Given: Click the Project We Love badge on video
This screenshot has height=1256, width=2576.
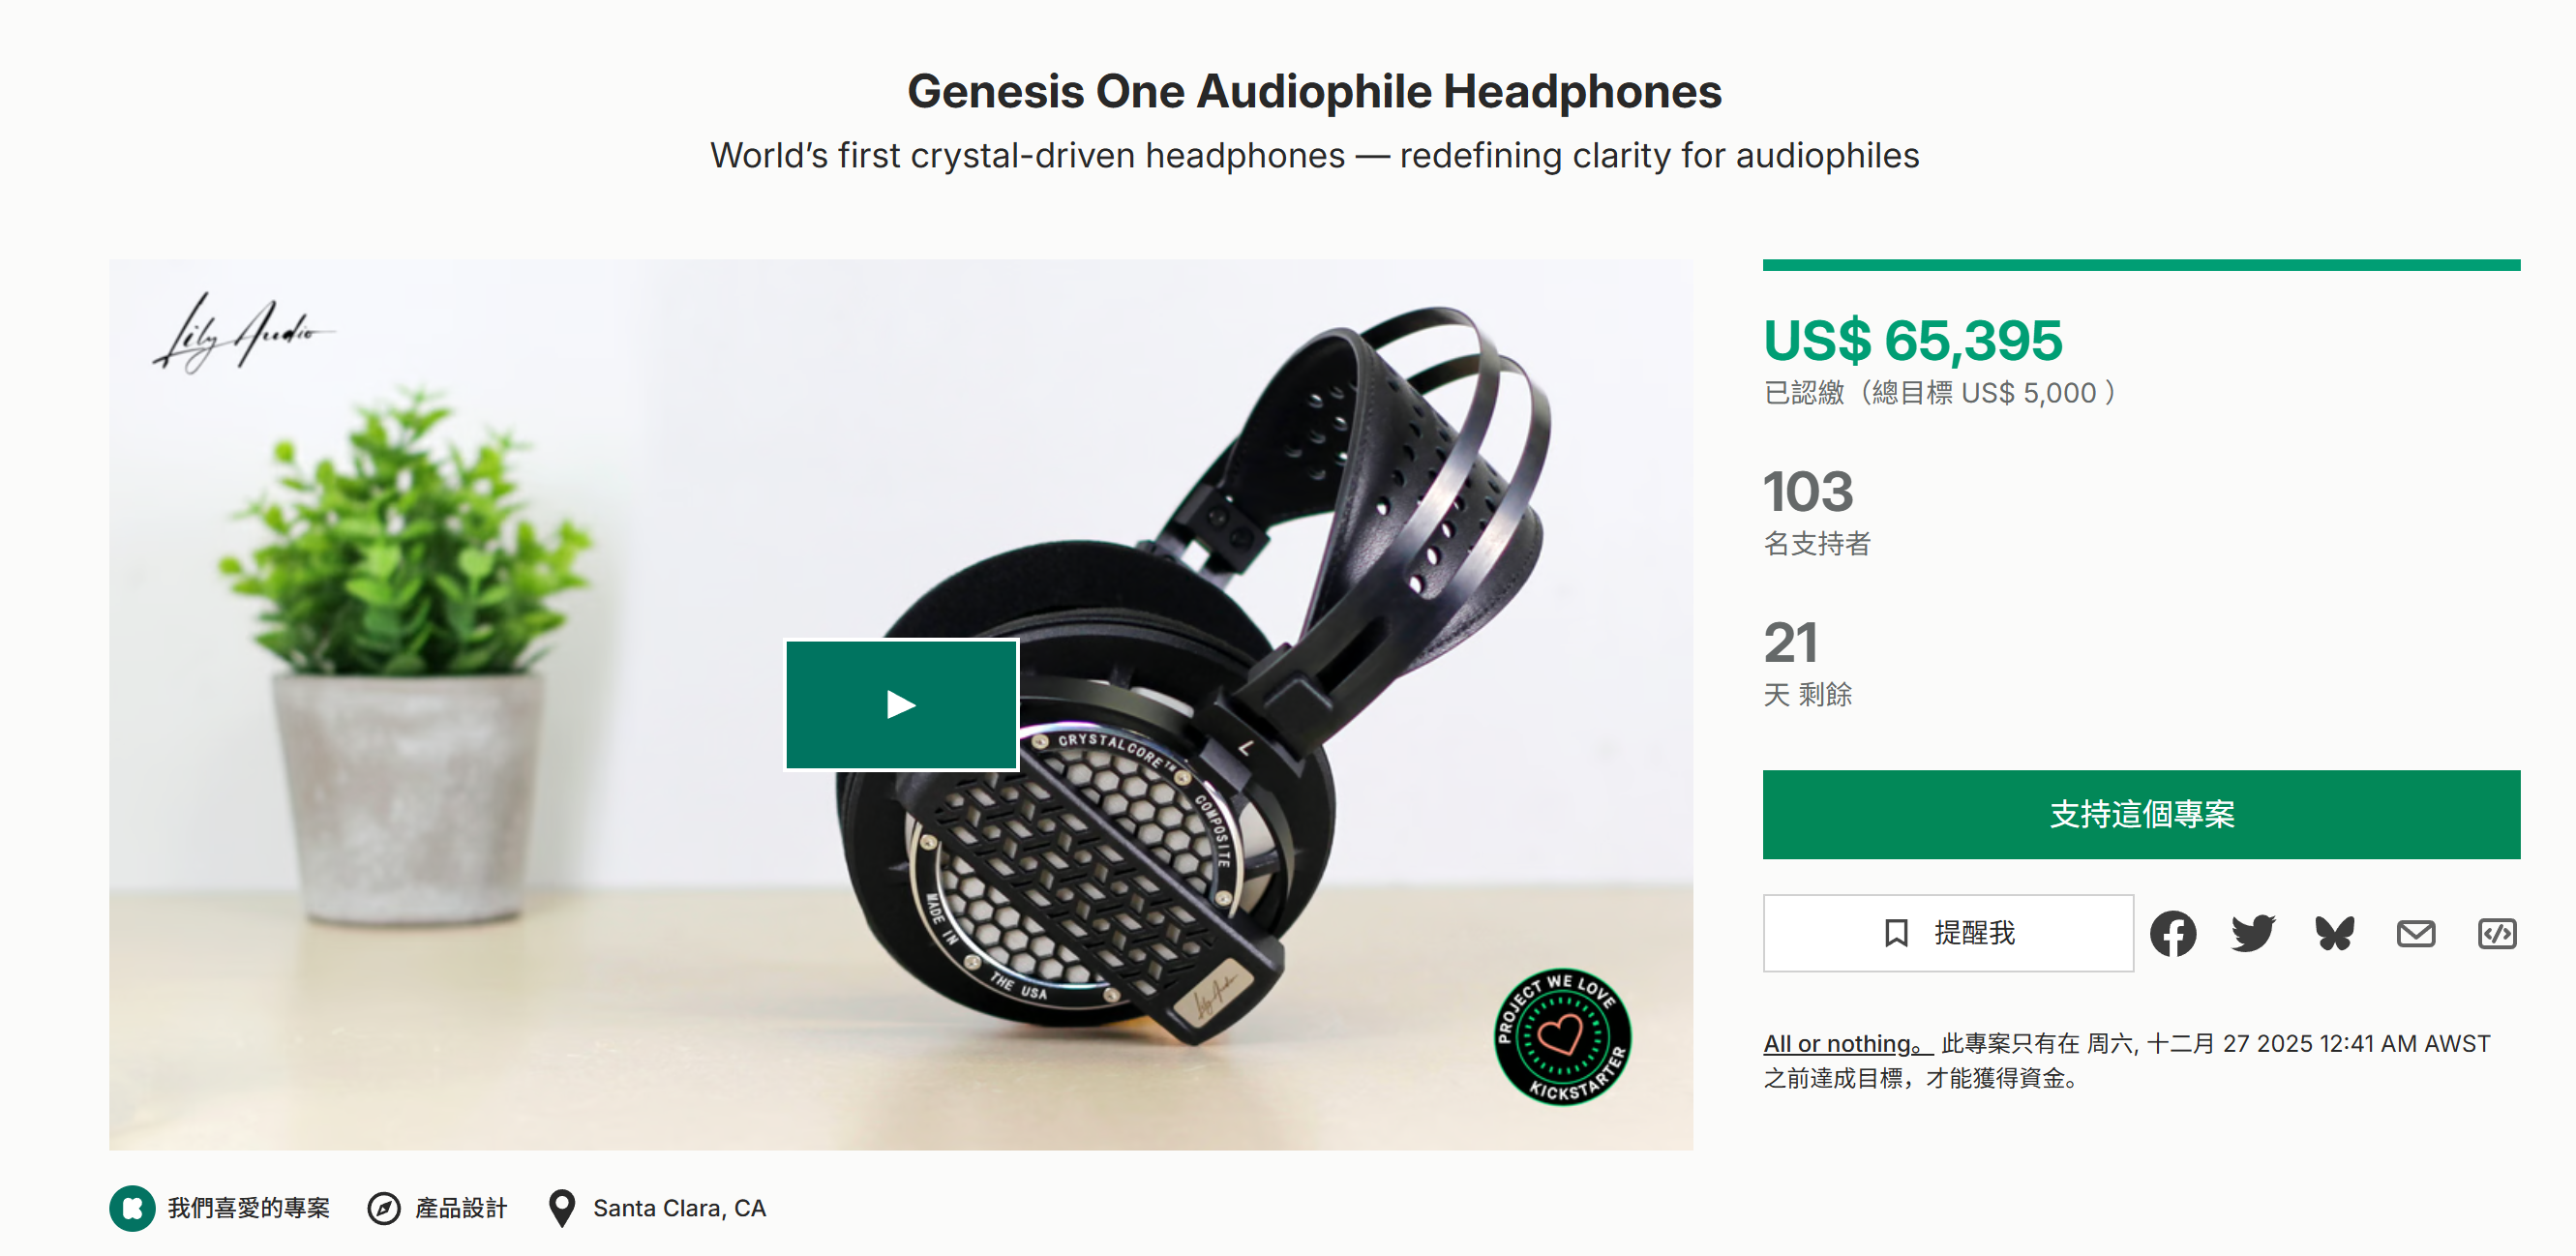Looking at the screenshot, I should coord(1562,1037).
